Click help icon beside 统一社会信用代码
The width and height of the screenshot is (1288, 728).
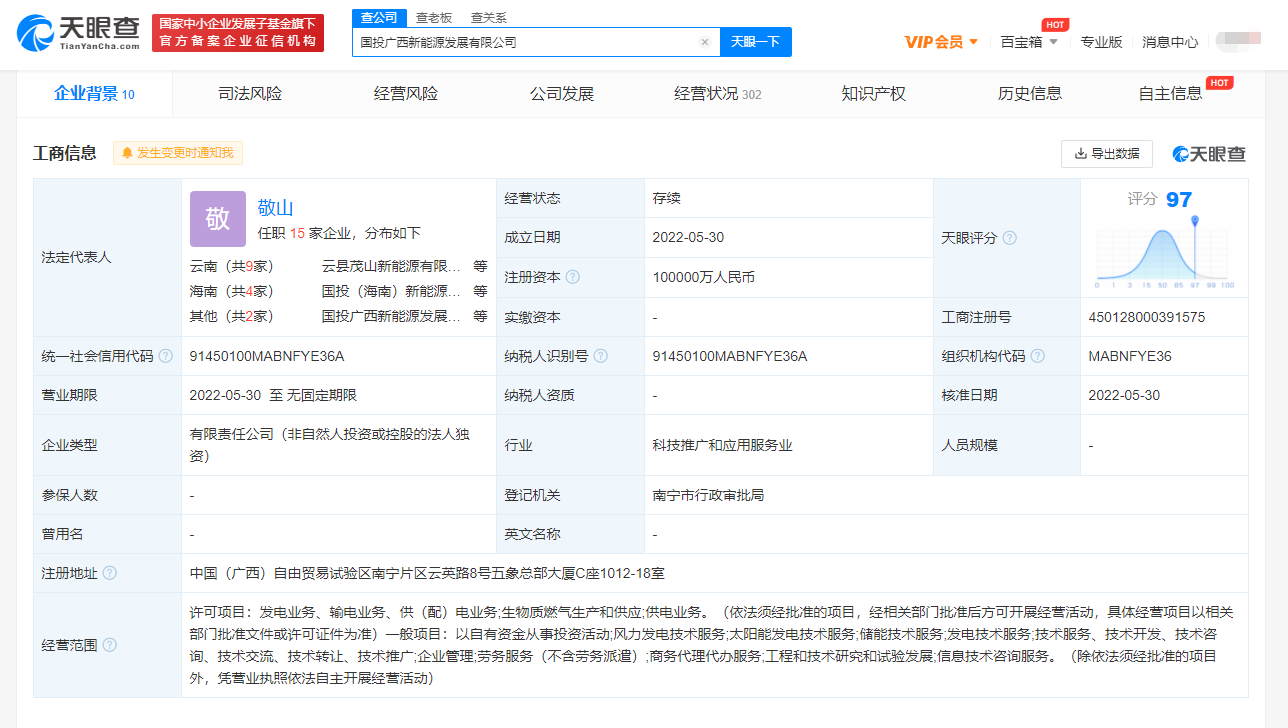pyautogui.click(x=166, y=356)
